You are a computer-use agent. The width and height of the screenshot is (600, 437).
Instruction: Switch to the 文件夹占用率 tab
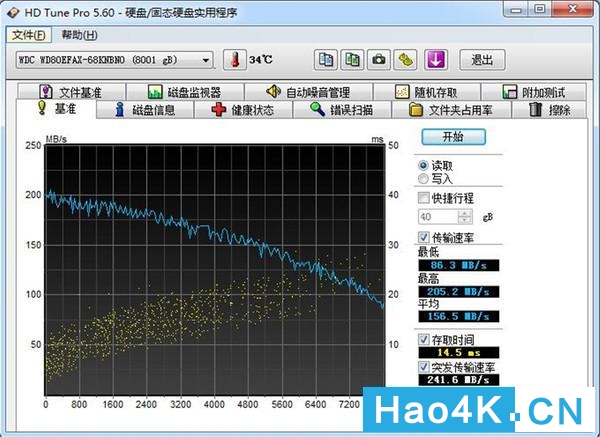[x=451, y=110]
